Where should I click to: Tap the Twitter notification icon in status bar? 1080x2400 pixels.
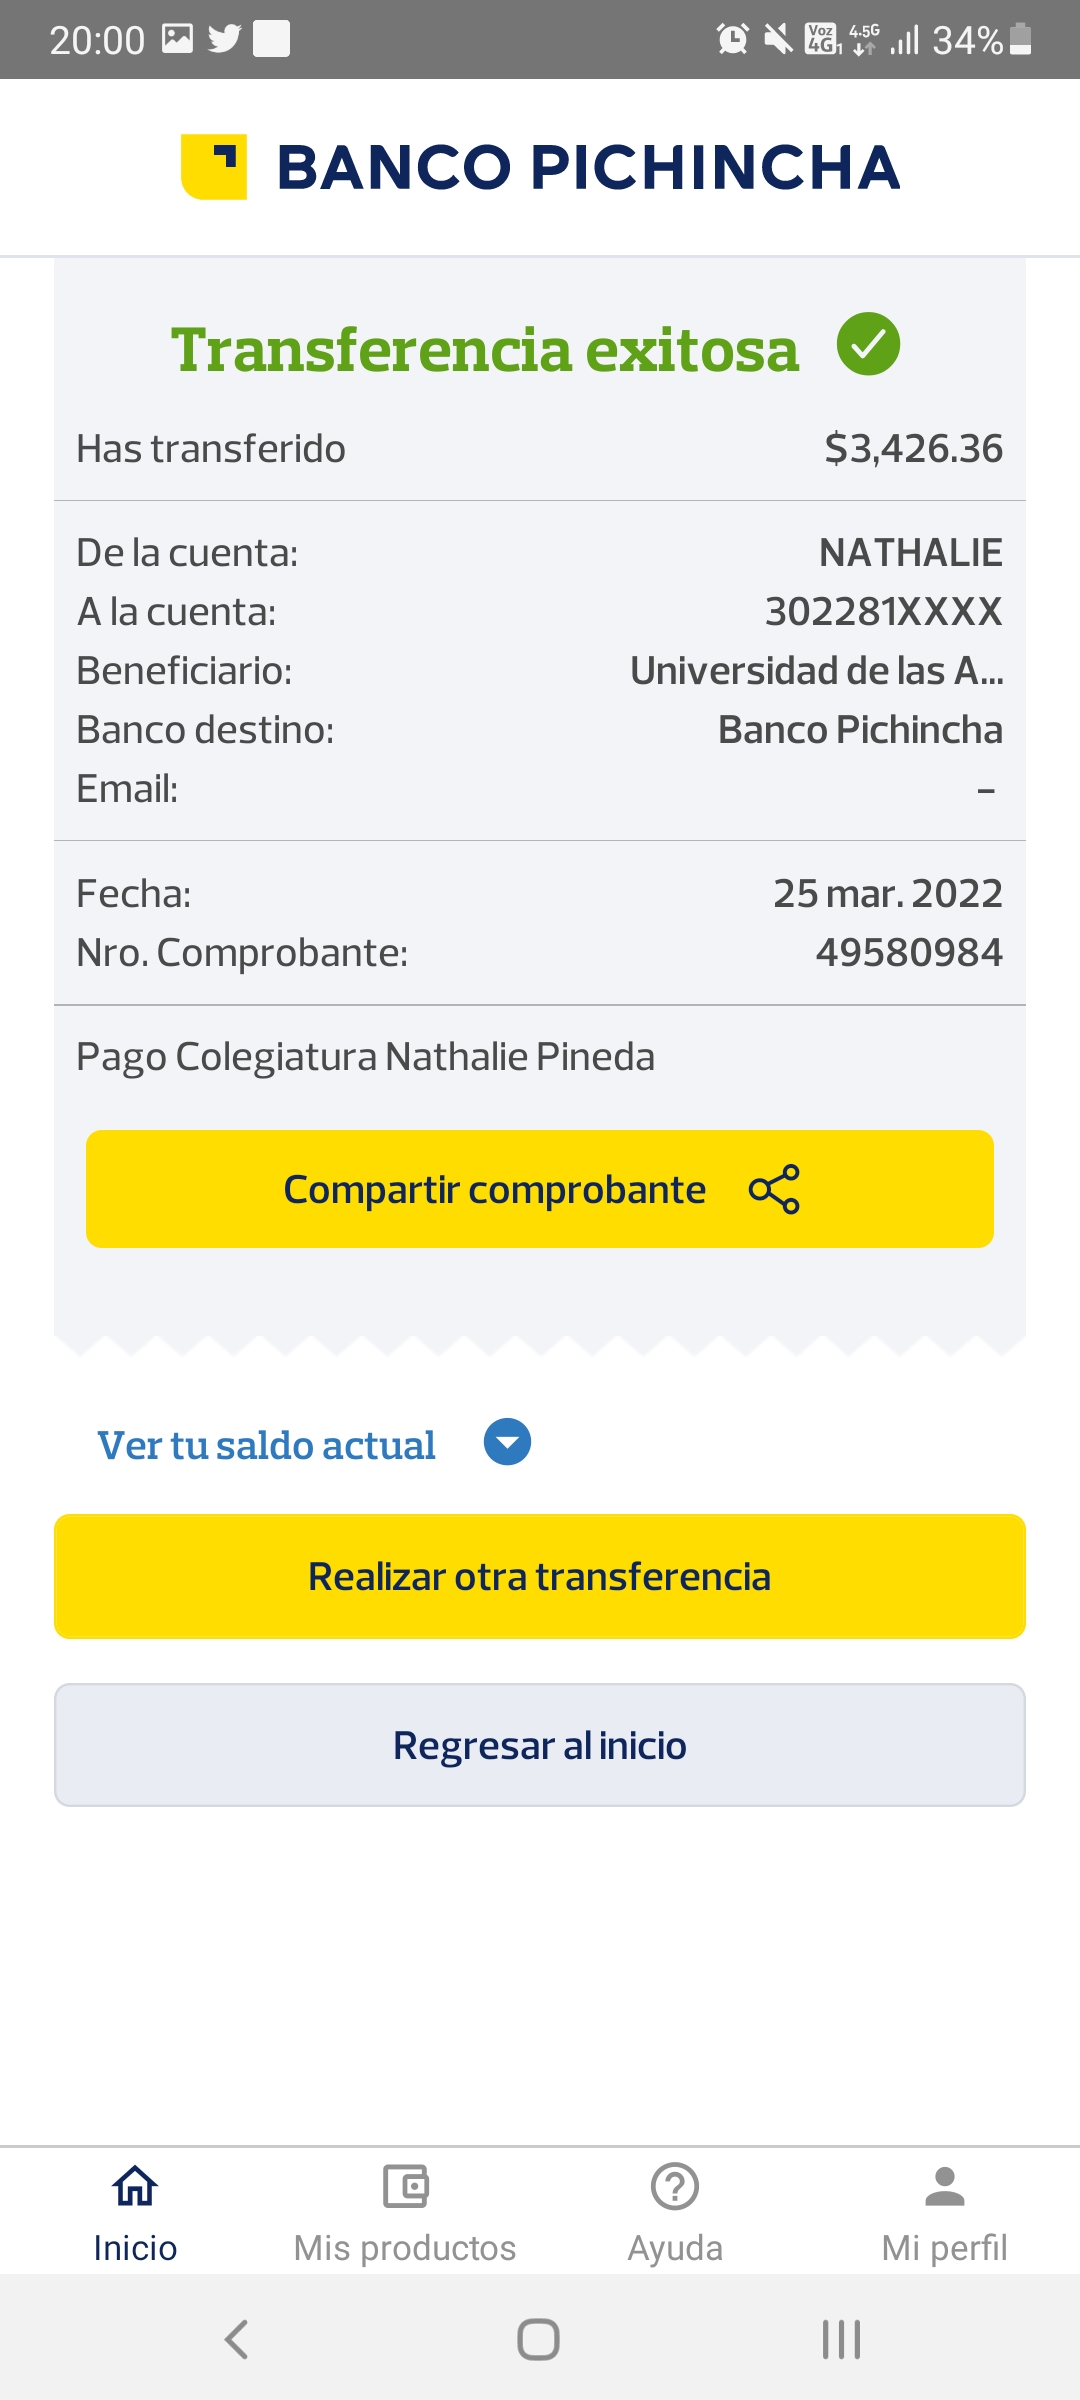224,39
